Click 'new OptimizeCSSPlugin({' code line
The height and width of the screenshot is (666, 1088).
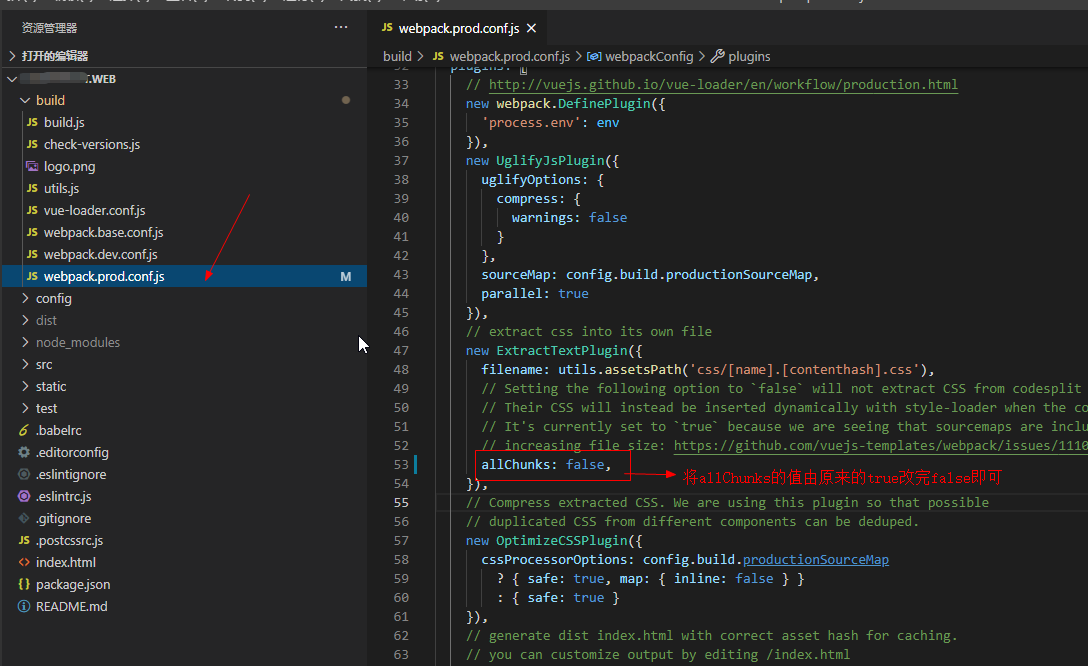pyautogui.click(x=554, y=540)
